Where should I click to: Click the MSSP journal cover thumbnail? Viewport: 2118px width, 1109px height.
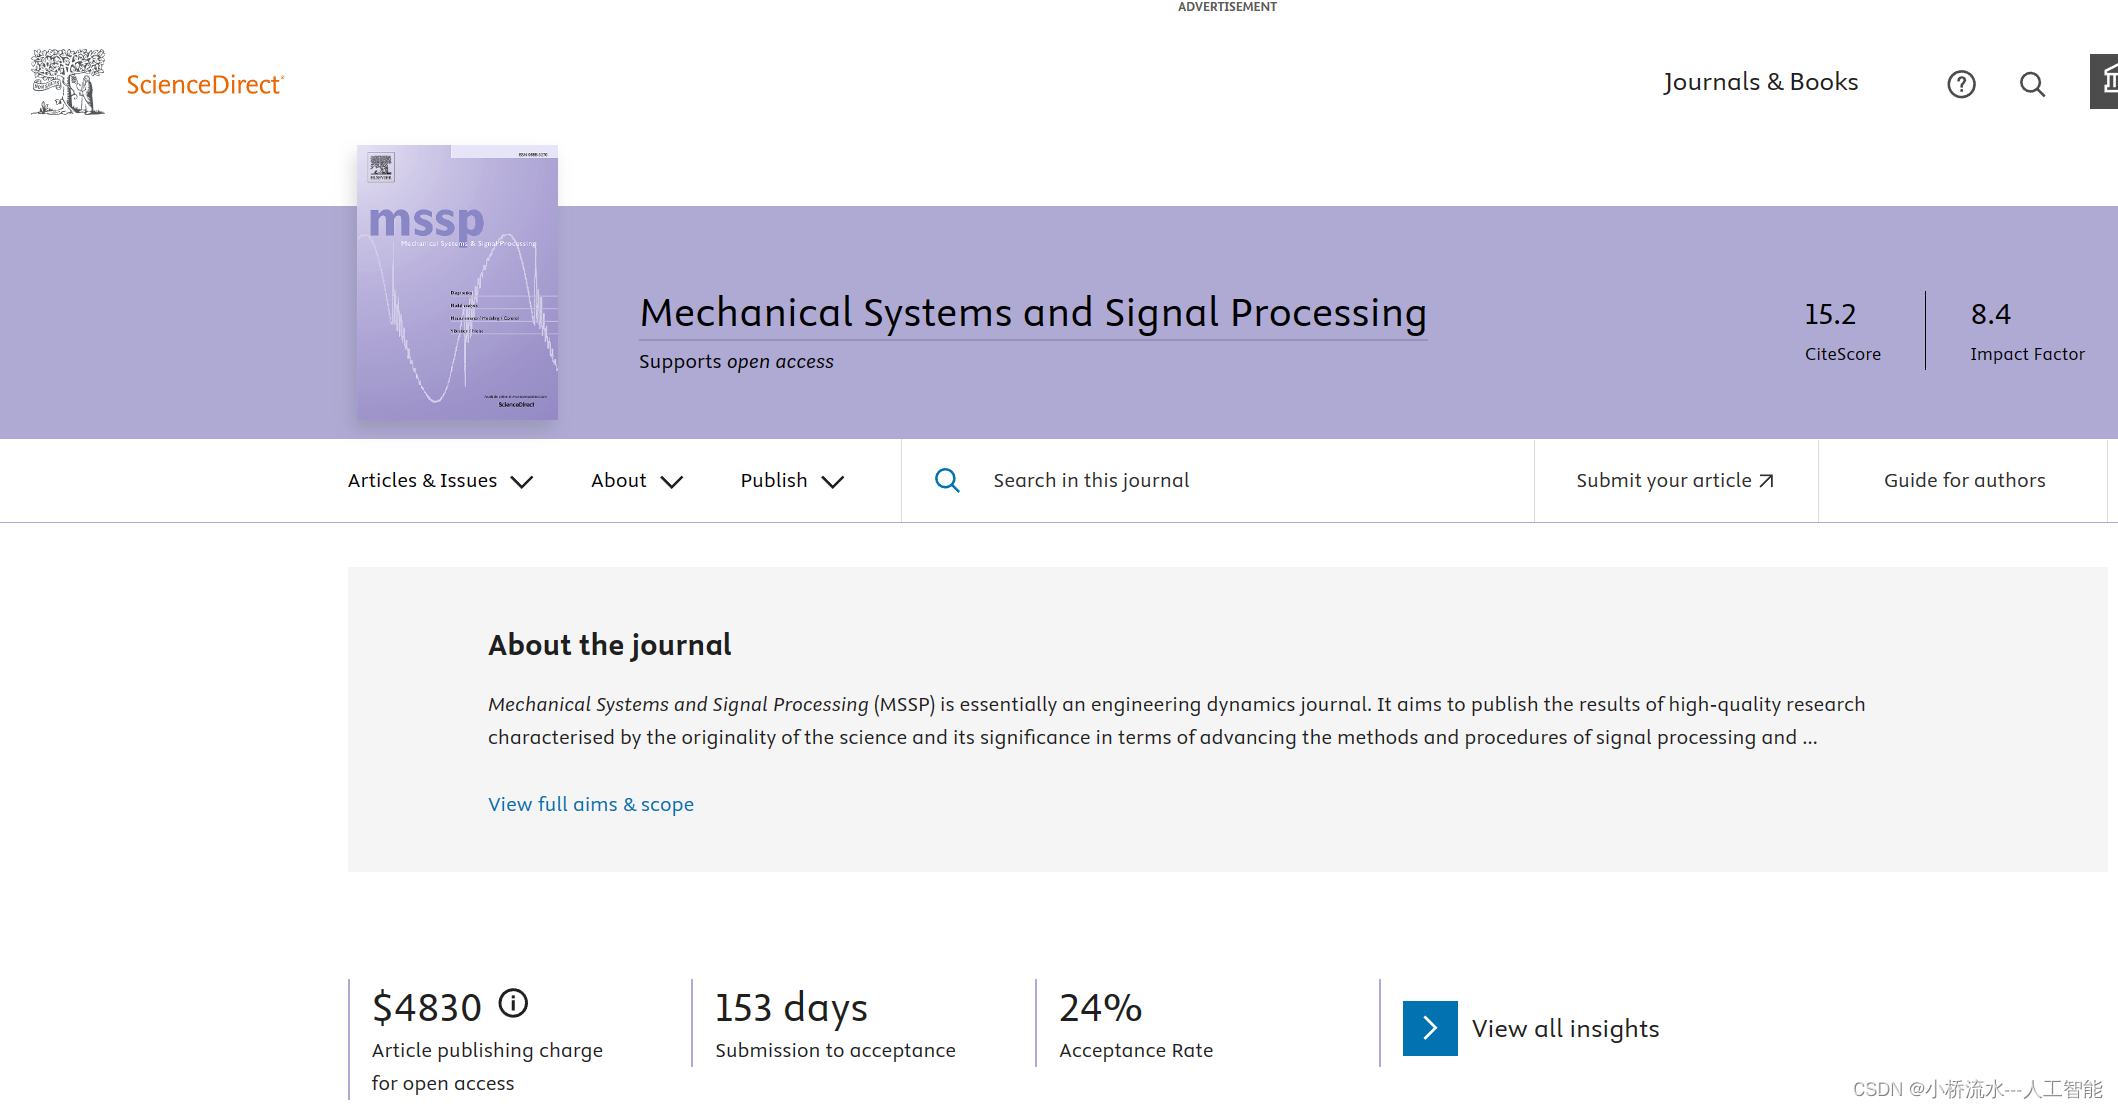(x=457, y=282)
